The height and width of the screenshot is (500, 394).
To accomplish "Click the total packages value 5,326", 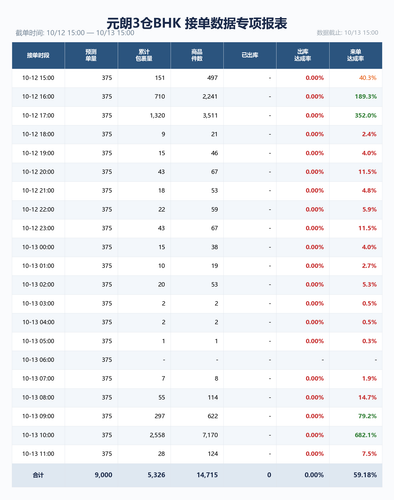I will click(156, 475).
